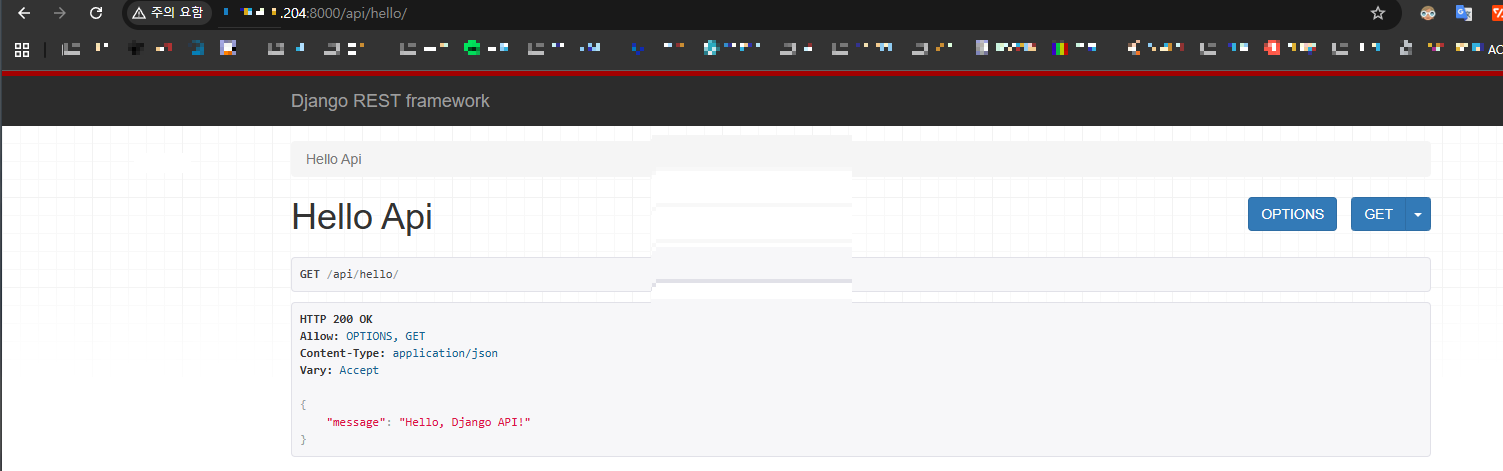Go back to the previous page

pos(25,13)
